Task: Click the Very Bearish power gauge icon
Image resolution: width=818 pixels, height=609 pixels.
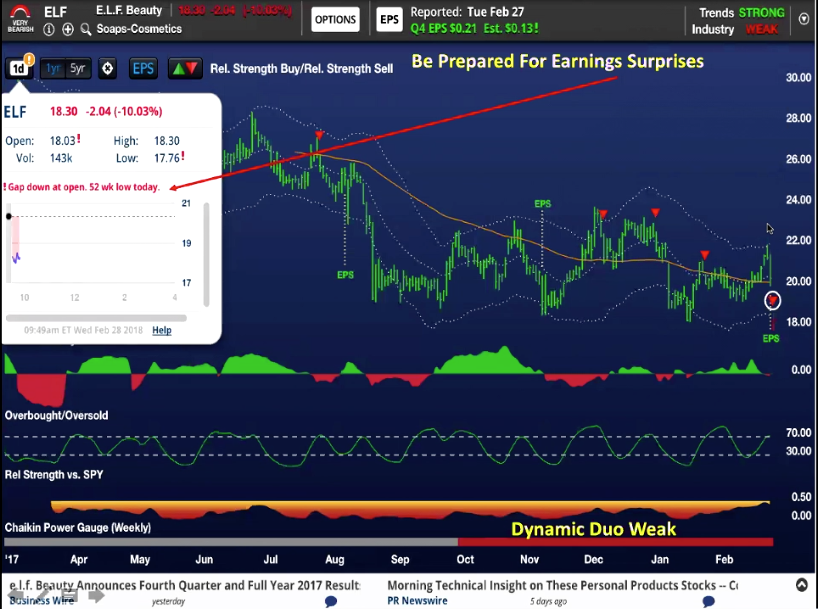Action: pyautogui.click(x=20, y=19)
